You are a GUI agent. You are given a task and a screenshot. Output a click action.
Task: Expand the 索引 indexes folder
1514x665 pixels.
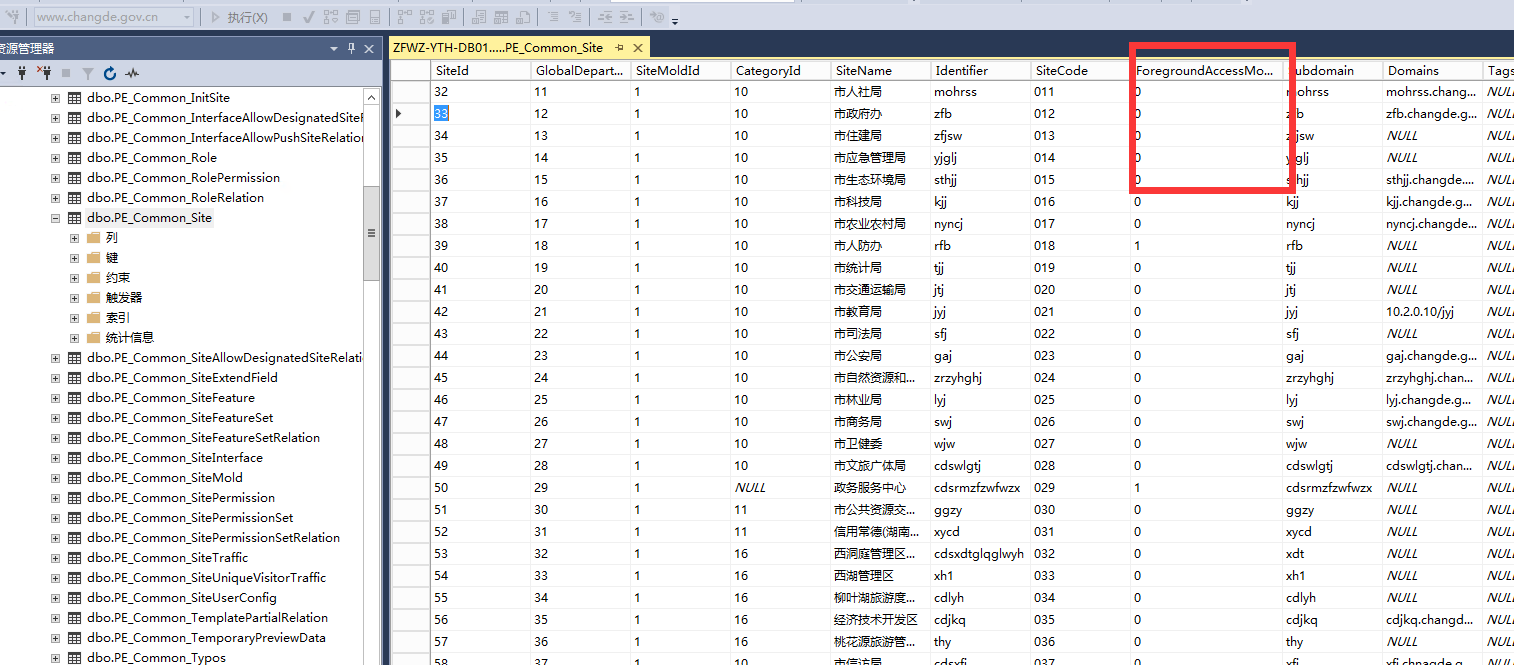point(75,318)
